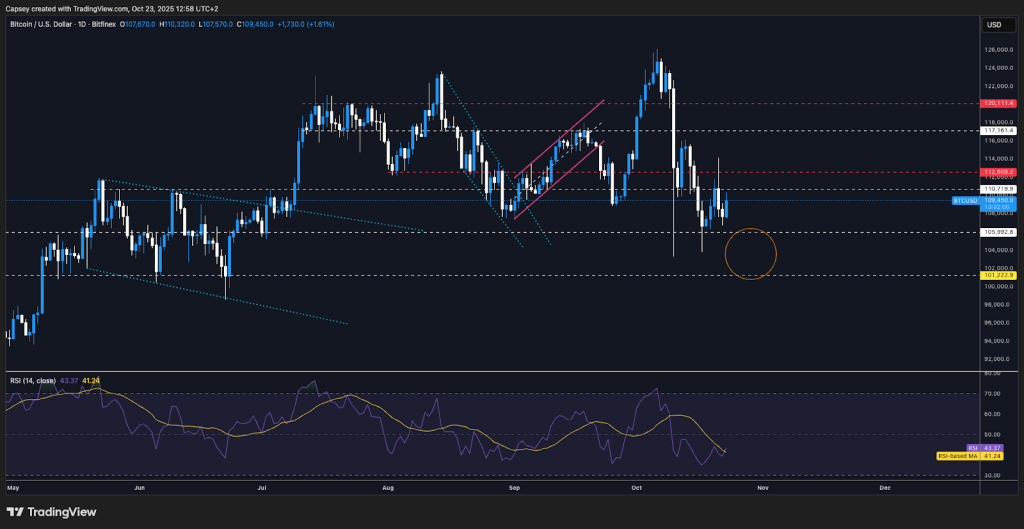The image size is (1024, 529).
Task: Open the USD currency selector
Action: point(993,25)
